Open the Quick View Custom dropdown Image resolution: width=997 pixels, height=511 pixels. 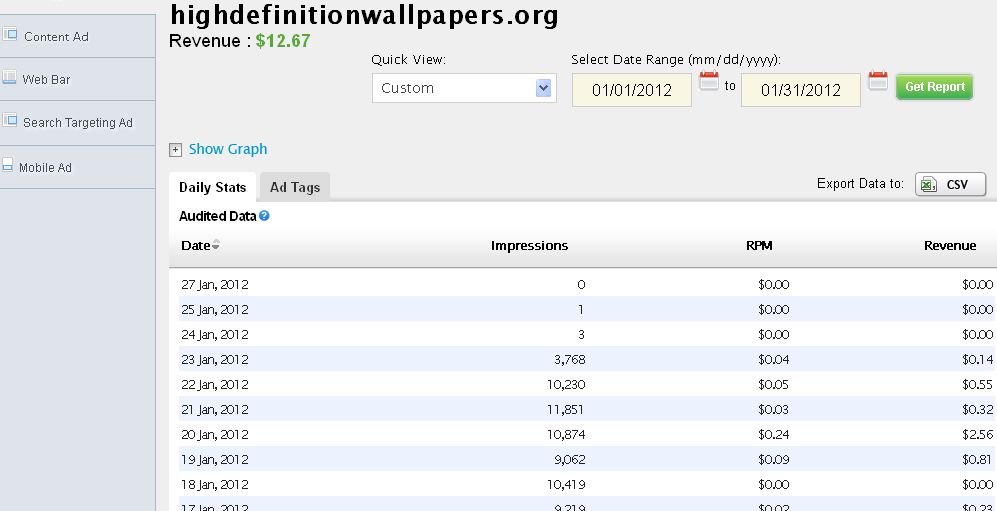pyautogui.click(x=464, y=88)
